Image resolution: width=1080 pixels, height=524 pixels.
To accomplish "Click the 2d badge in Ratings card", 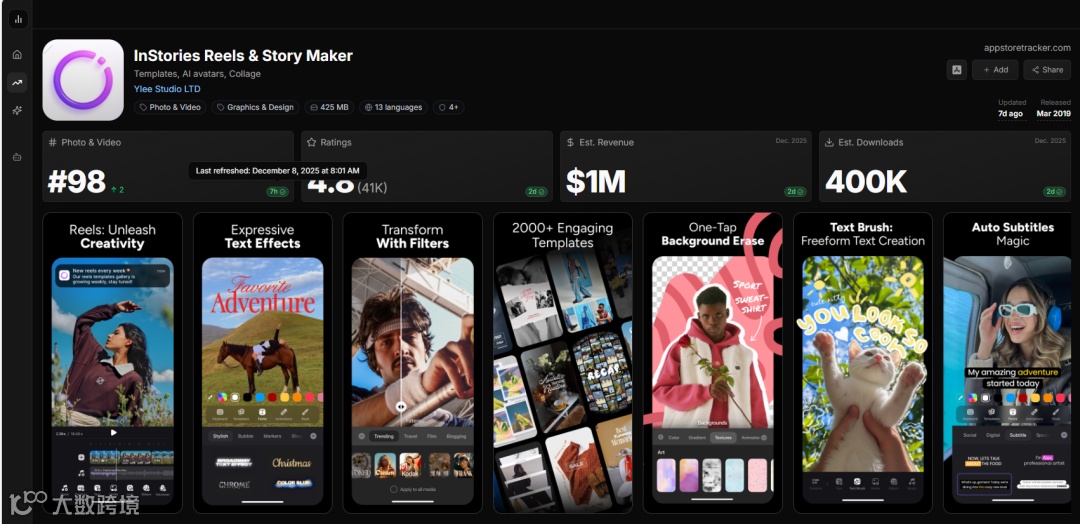I will 537,191.
